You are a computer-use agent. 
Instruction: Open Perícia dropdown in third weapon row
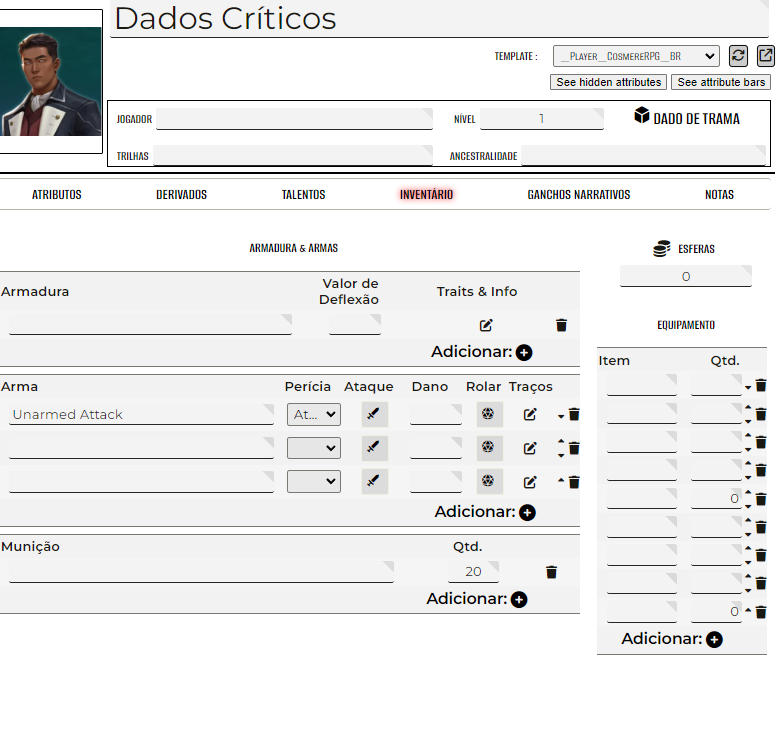(x=314, y=481)
